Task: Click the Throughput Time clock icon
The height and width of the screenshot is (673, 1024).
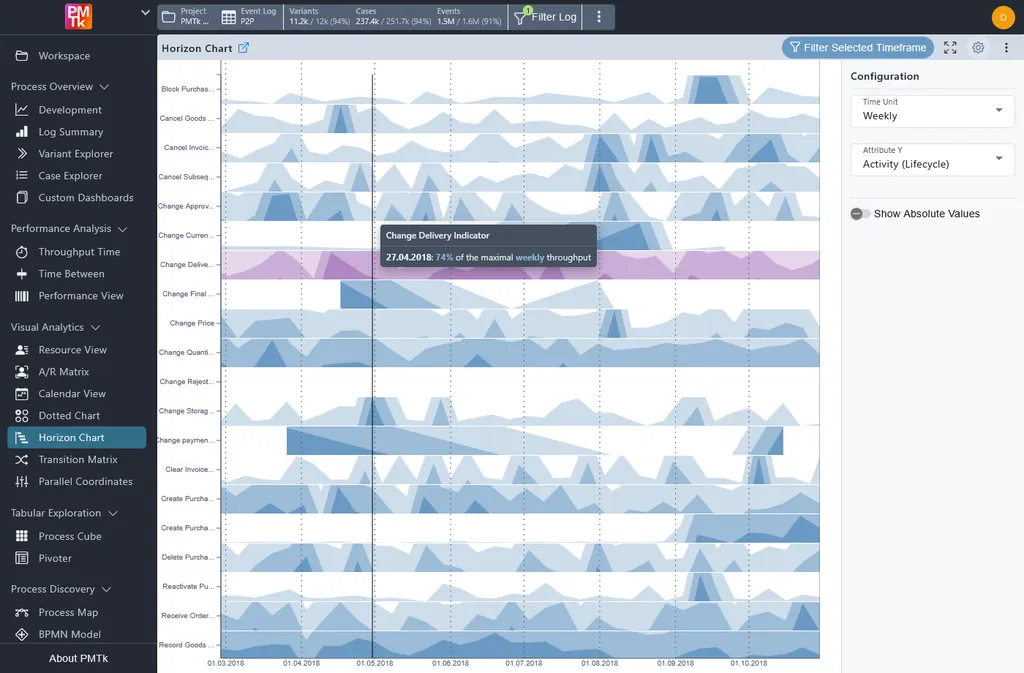Action: (22, 252)
